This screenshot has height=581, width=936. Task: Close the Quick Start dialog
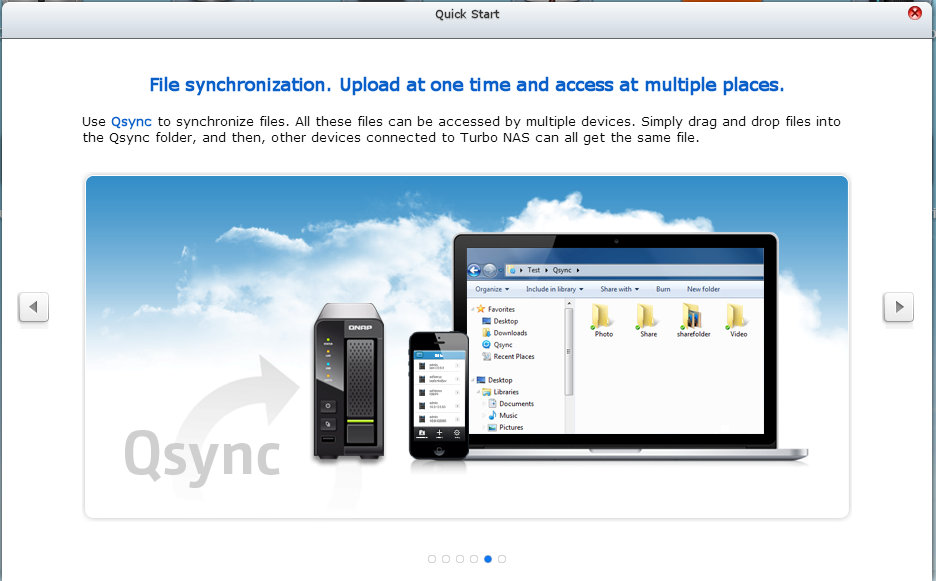point(915,13)
